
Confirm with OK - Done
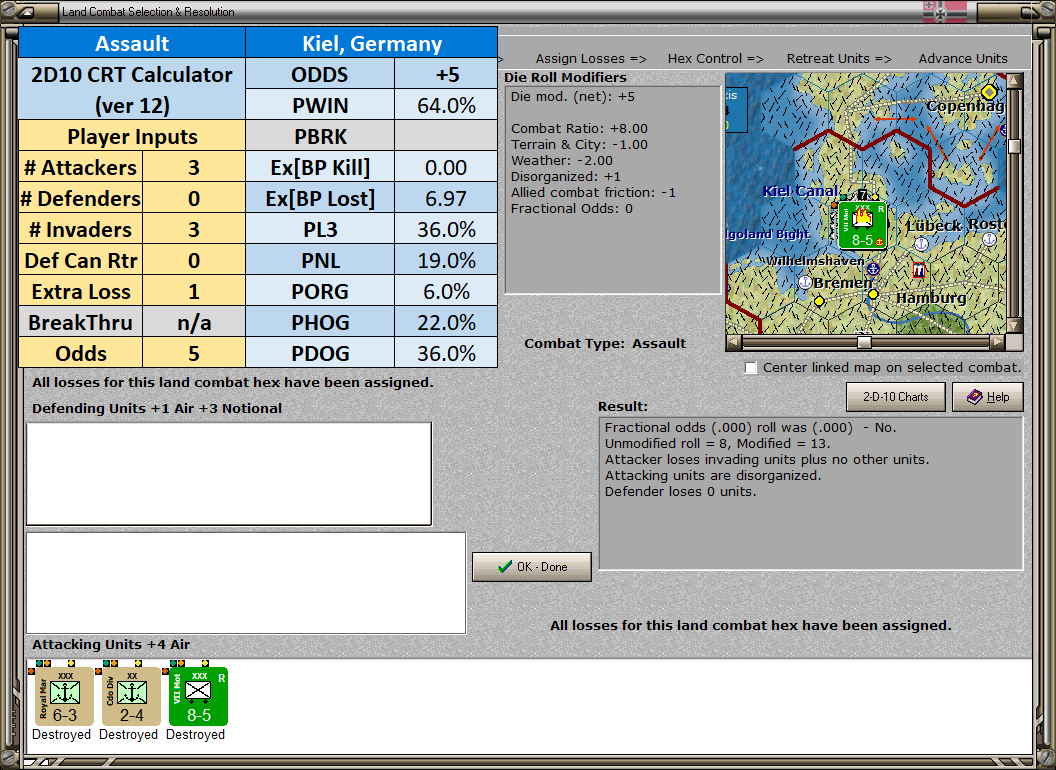[x=532, y=567]
